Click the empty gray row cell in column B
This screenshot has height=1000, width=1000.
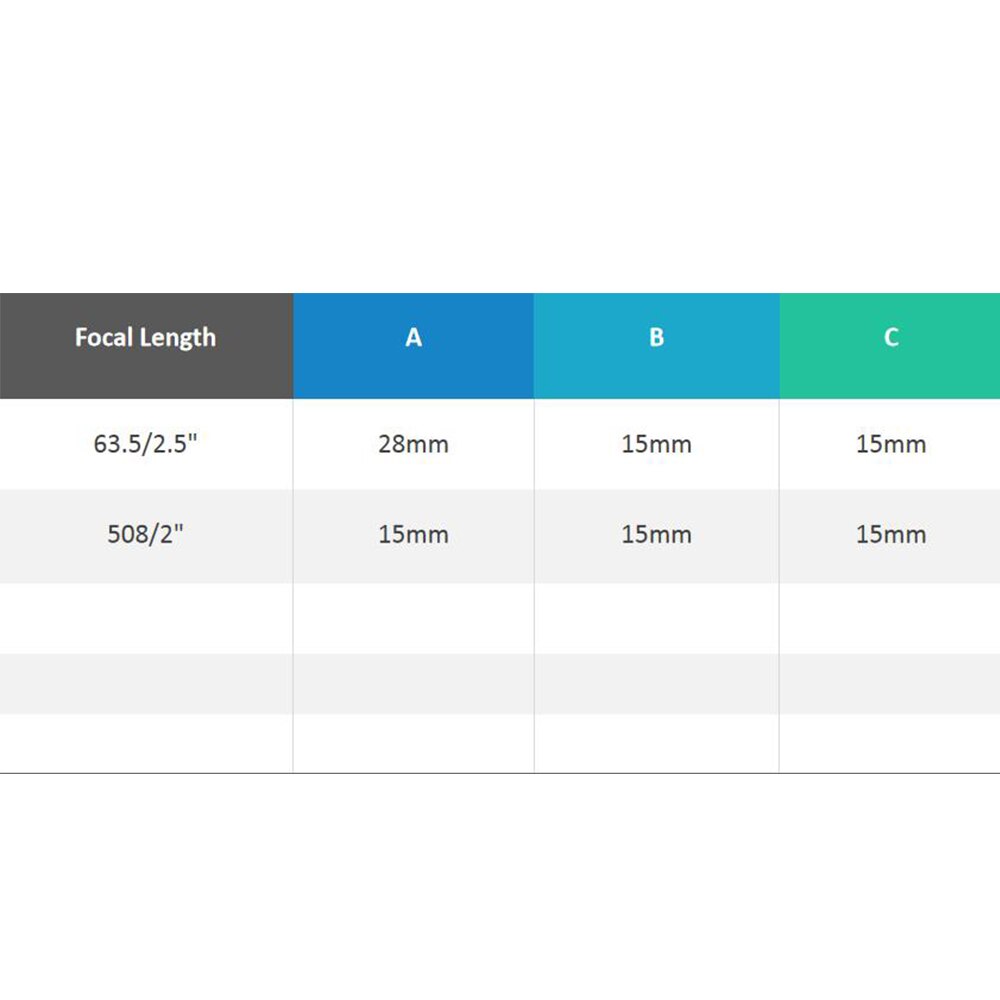click(x=656, y=684)
